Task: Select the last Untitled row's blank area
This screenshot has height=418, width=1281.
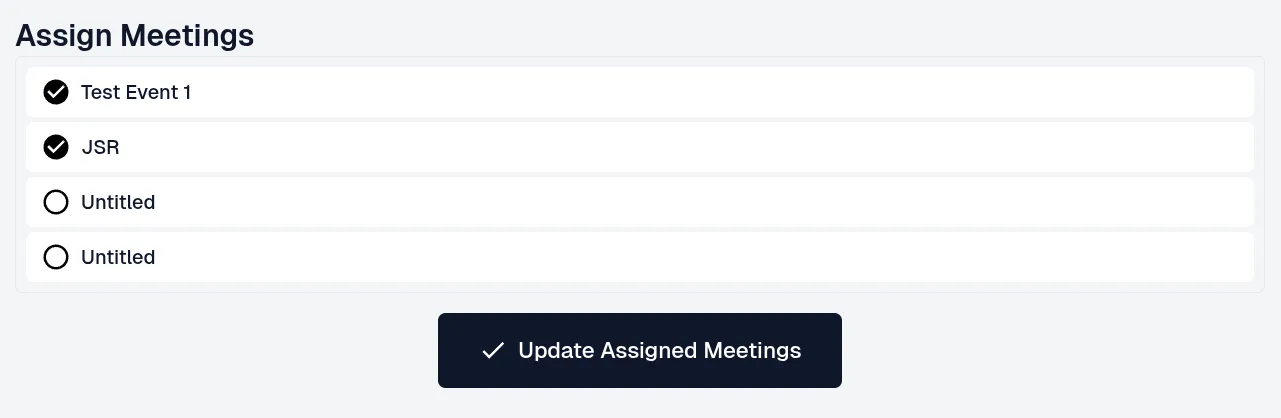Action: point(700,257)
